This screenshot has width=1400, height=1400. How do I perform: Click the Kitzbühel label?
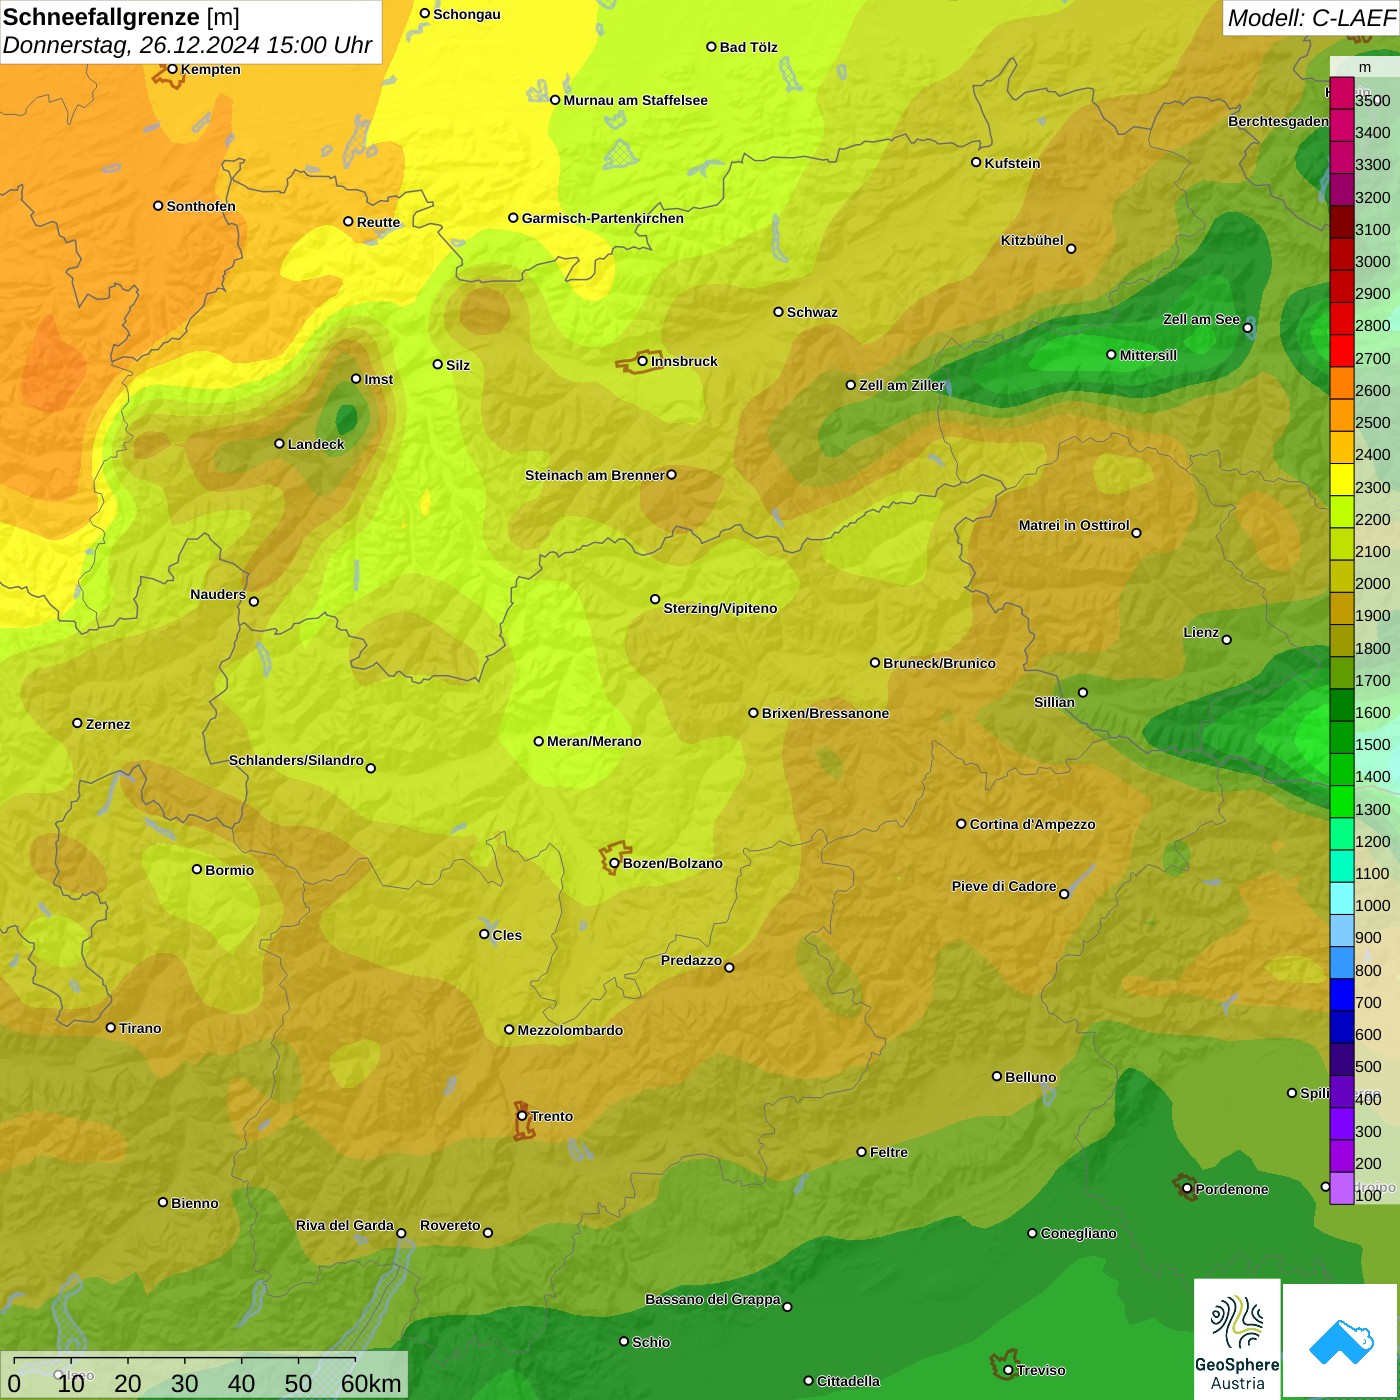point(1032,240)
